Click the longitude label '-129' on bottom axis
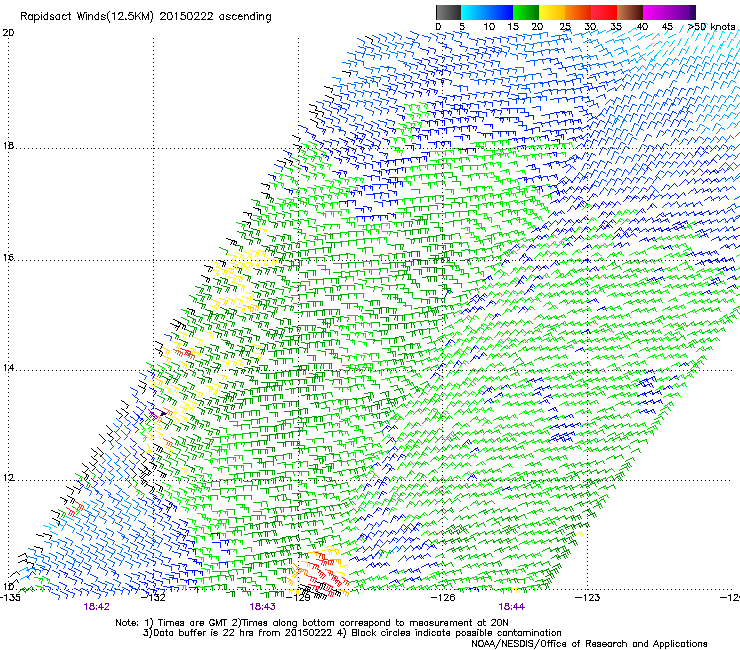Screen dimensions: 740x650 [300, 598]
